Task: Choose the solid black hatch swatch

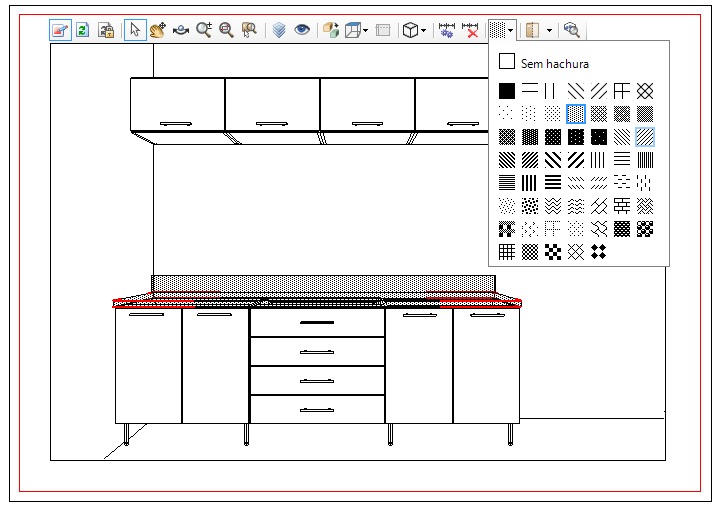Action: pos(507,91)
